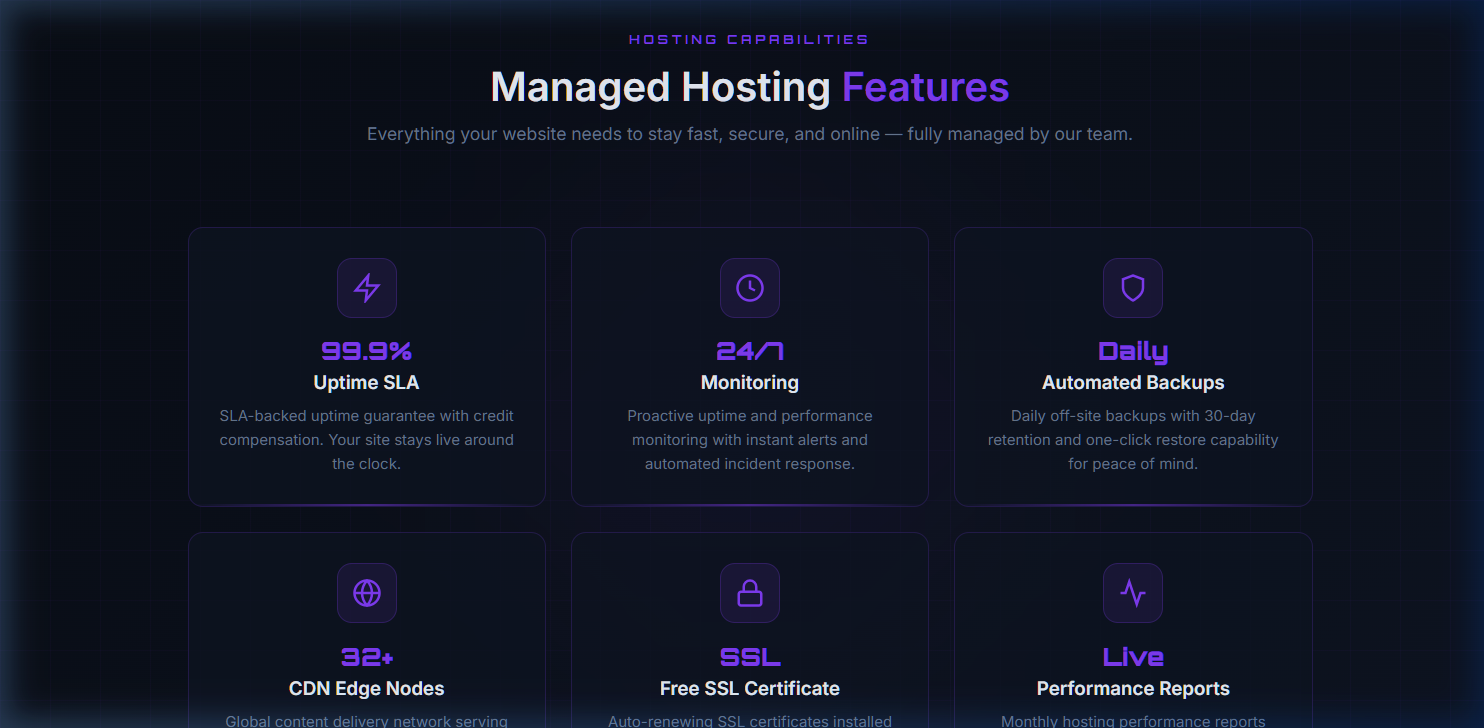The width and height of the screenshot is (1484, 728).
Task: Click the 'Uptime SLA' card title
Action: pos(367,382)
